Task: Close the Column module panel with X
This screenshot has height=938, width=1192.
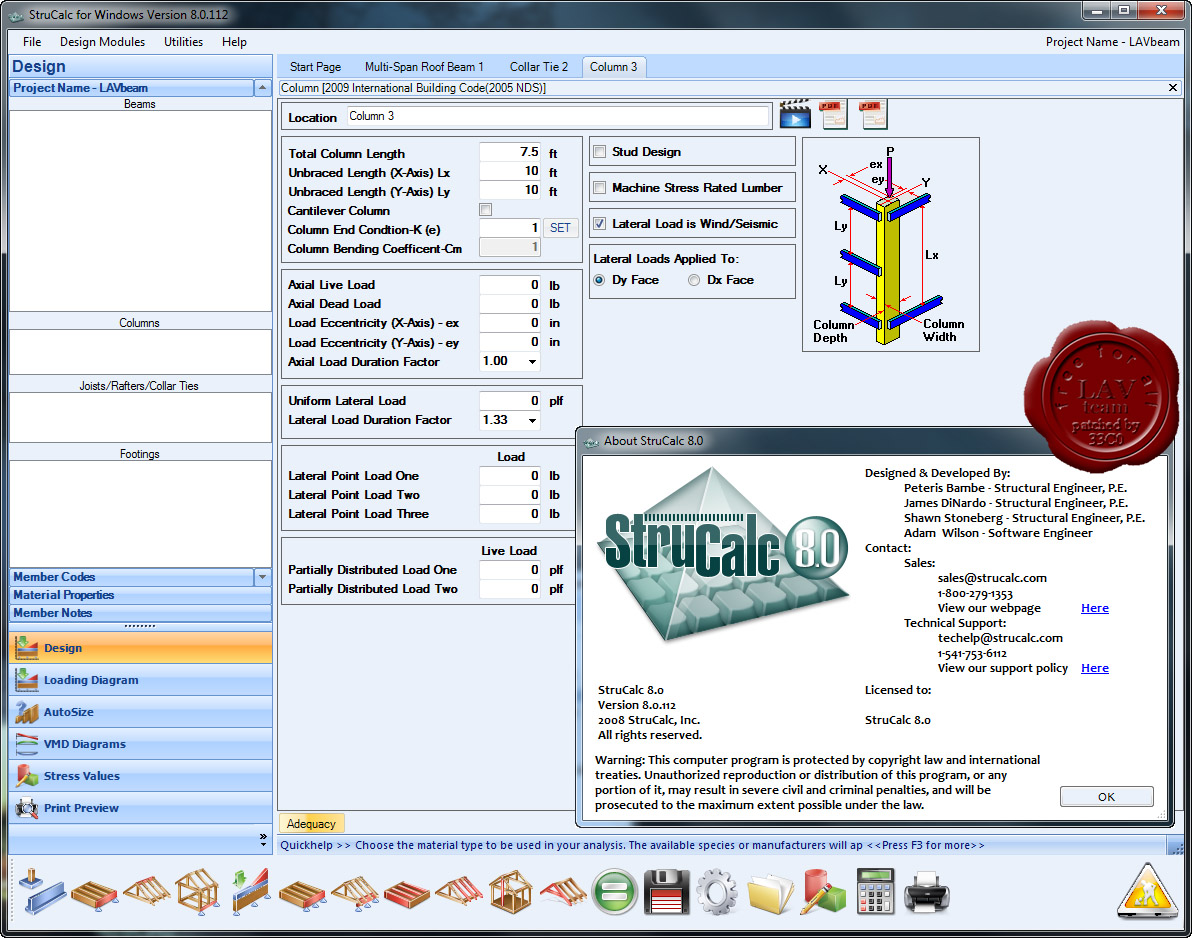Action: tap(1173, 87)
